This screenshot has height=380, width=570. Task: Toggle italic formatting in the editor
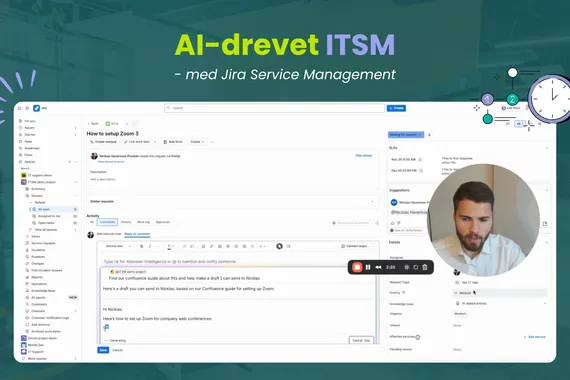point(149,246)
